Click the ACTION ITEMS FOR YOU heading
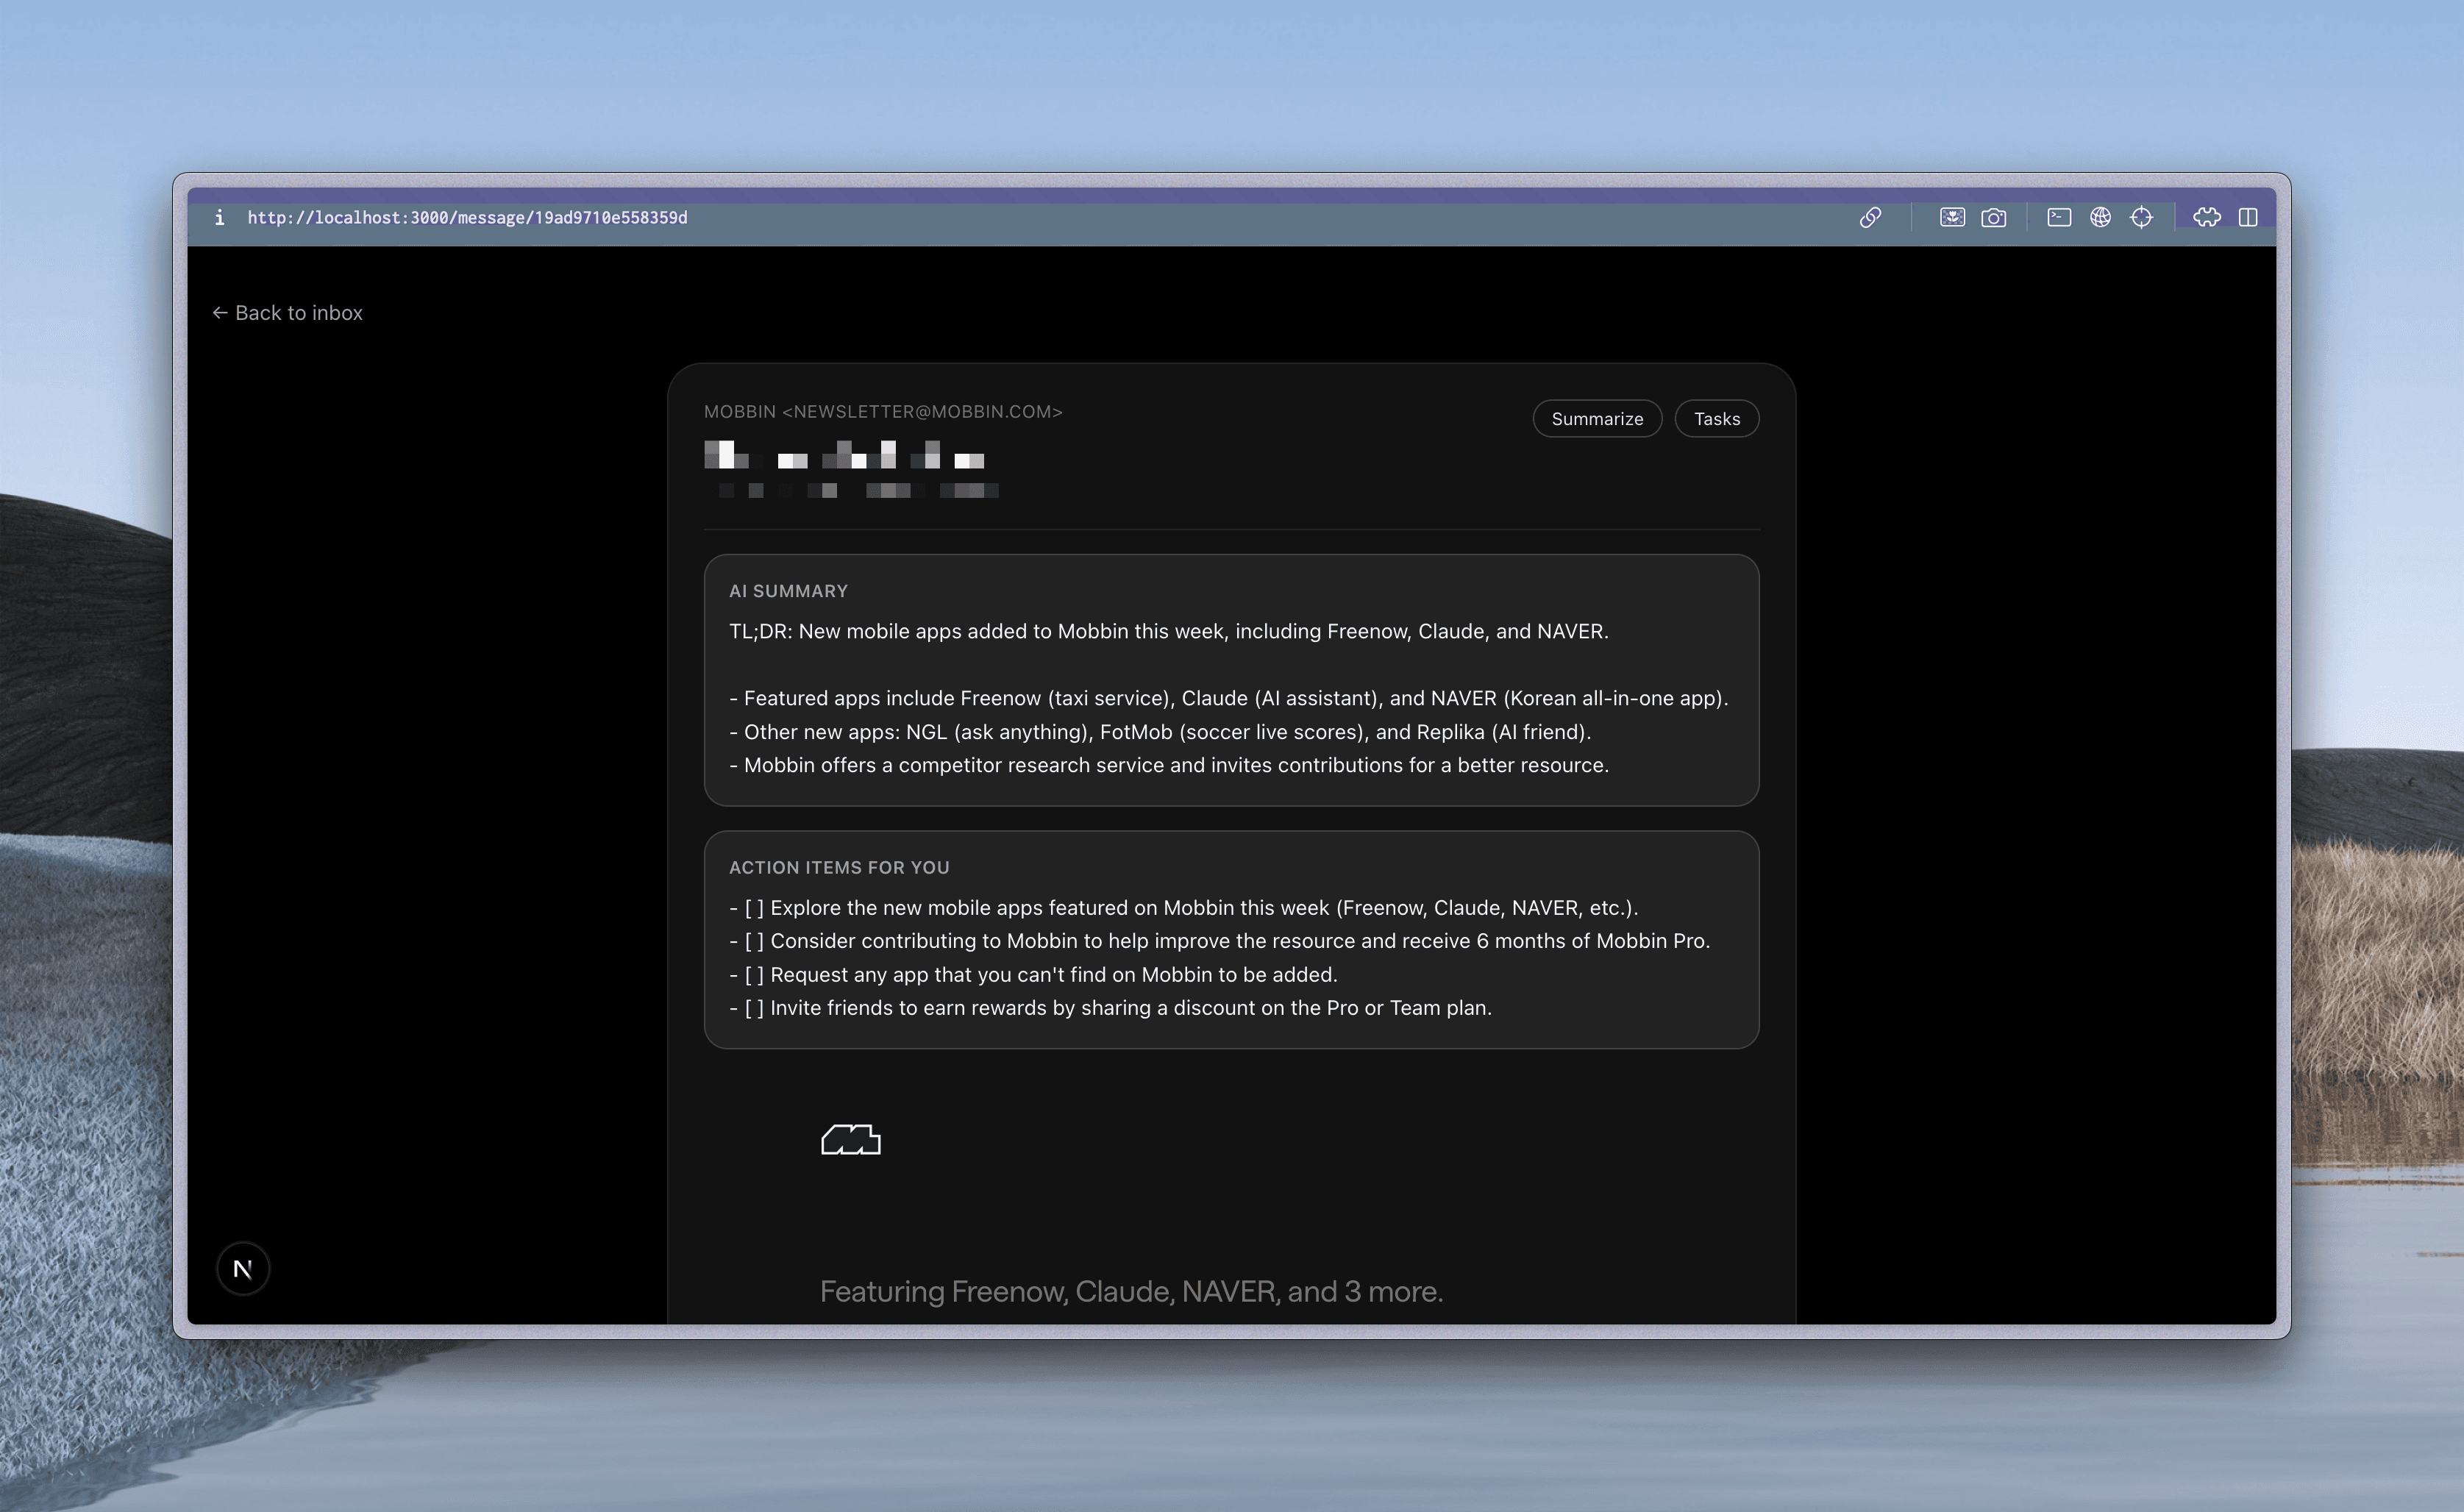The width and height of the screenshot is (2464, 1512). 839,867
